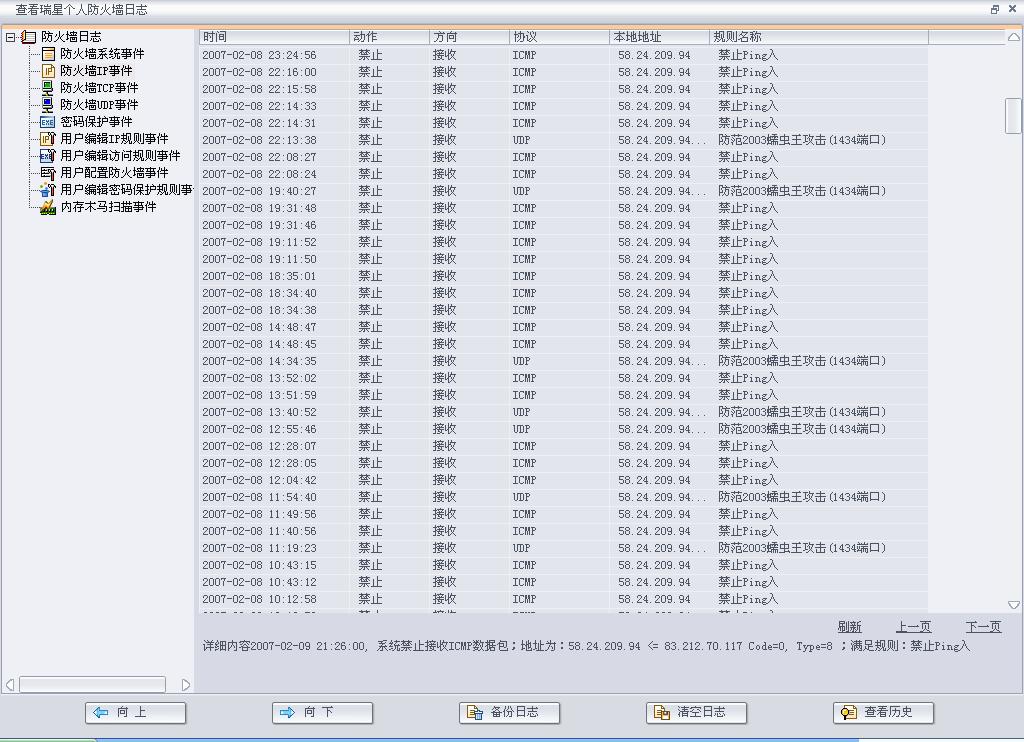Image resolution: width=1024 pixels, height=742 pixels.
Task: Select log row 2007-02-08 22:13:38
Action: tap(564, 140)
